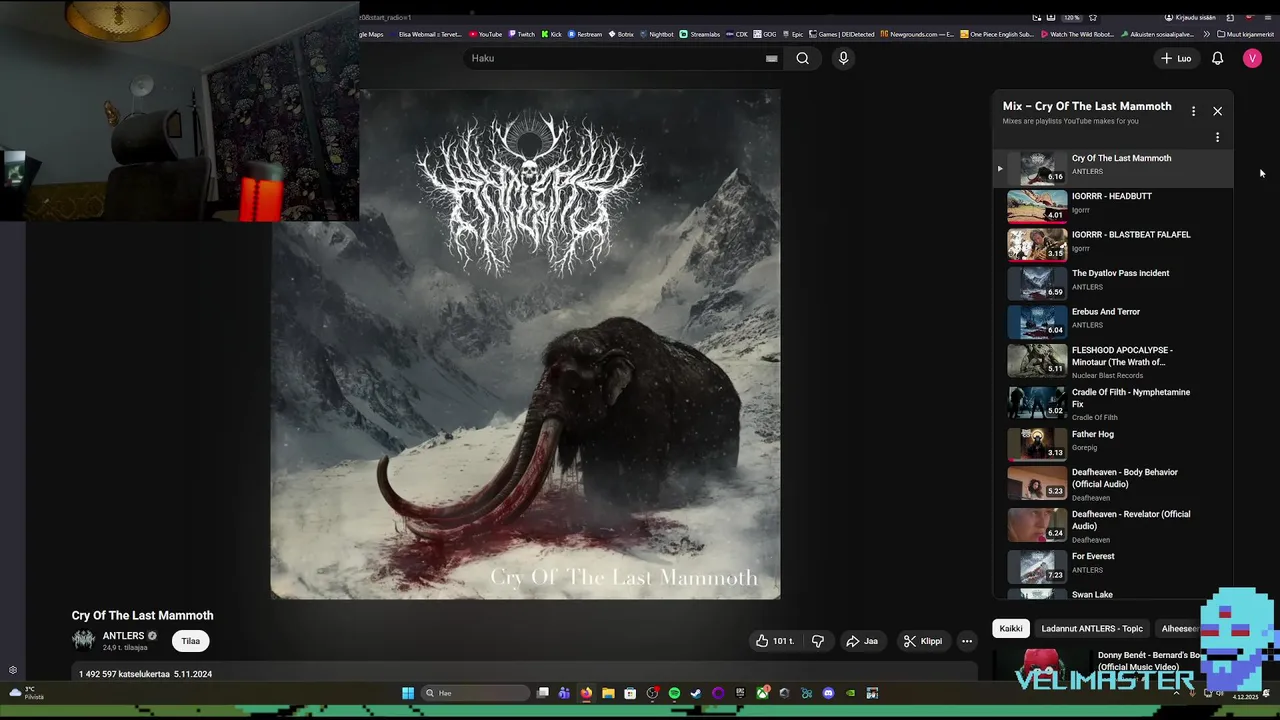
Task: Click Cradle Of Filth Nymphetamine Fix thumbnail
Action: 1037,402
